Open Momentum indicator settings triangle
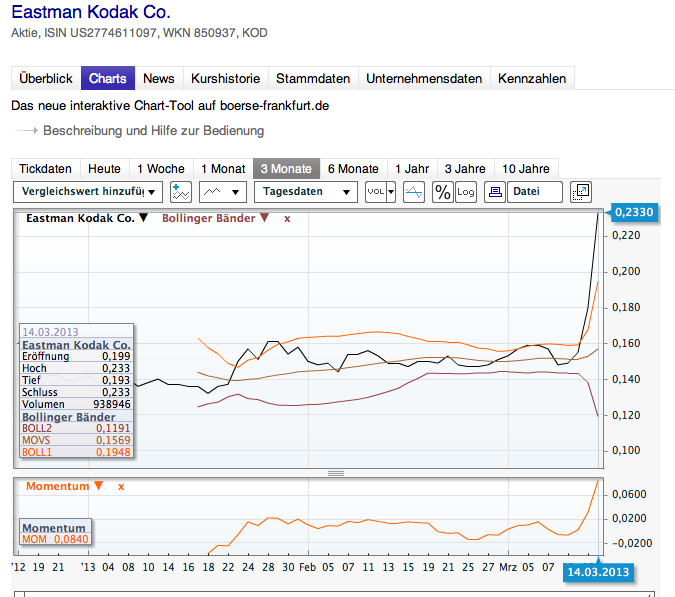The width and height of the screenshot is (675, 597). tap(98, 486)
